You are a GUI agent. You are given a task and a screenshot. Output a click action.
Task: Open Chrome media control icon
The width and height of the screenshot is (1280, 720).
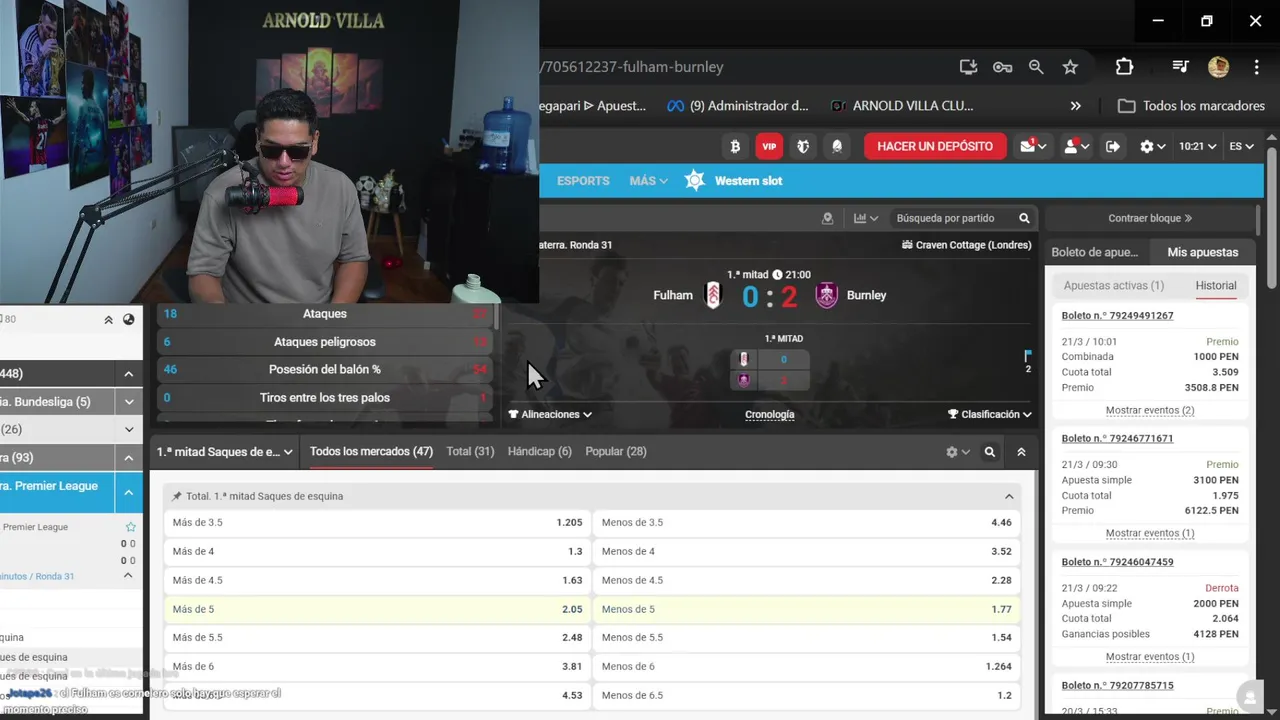(1181, 67)
